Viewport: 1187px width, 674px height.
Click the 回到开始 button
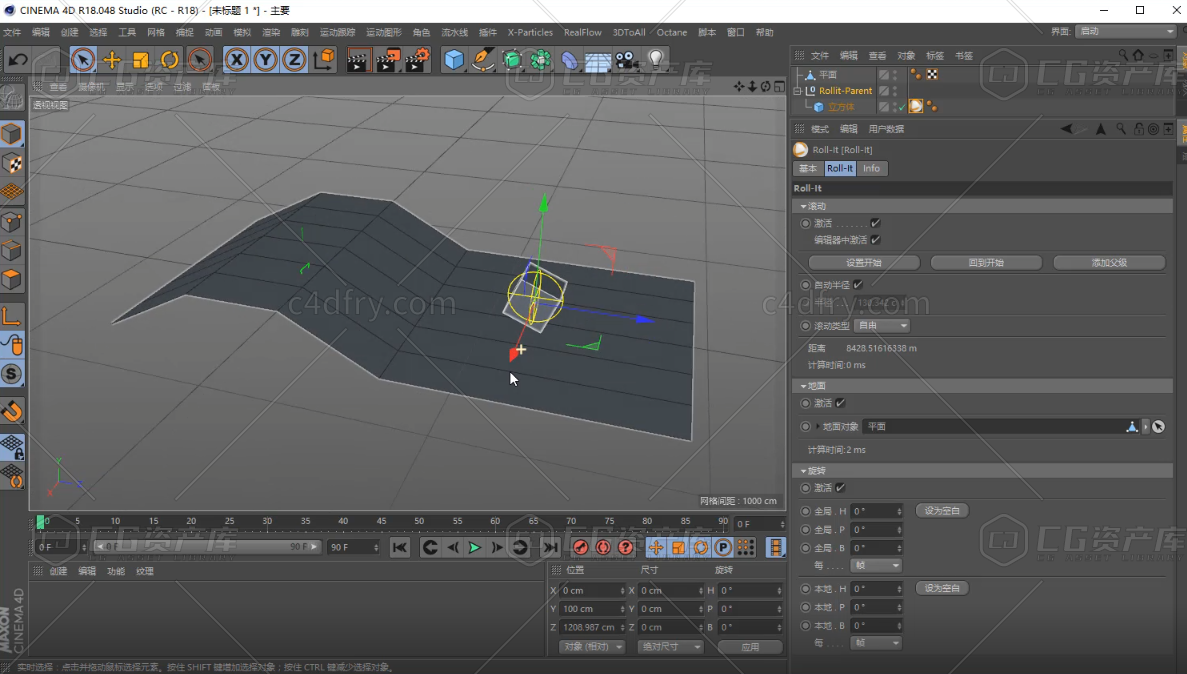coord(986,263)
